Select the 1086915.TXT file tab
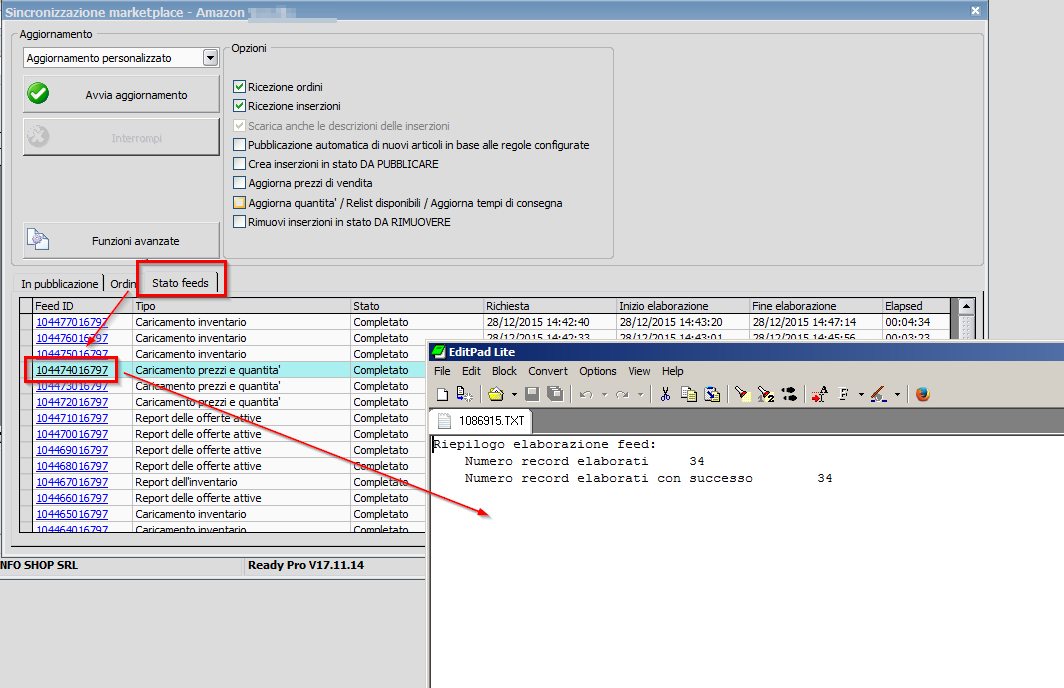Viewport: 1064px width, 688px height. 481,421
